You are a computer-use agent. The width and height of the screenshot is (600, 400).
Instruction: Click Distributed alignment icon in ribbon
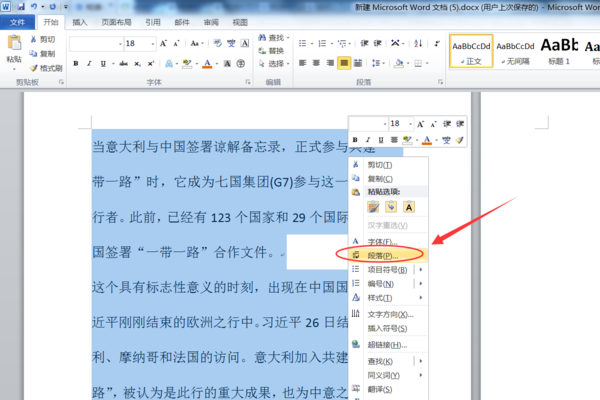coord(358,63)
